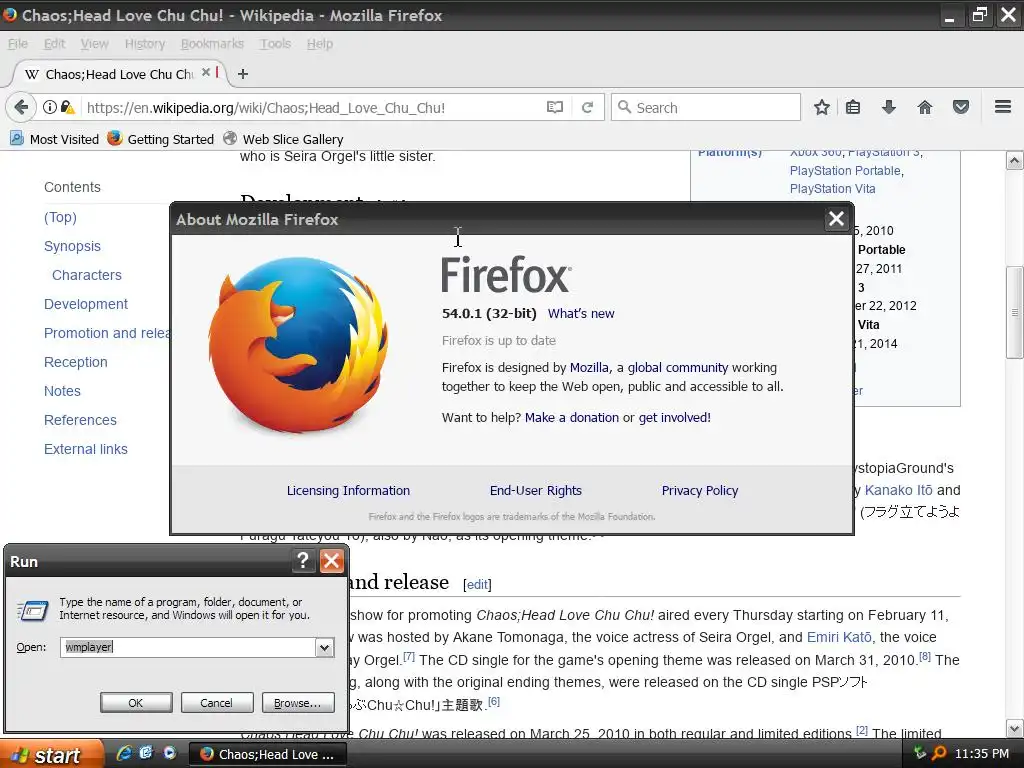Click the URL address bar
Screen dimensions: 1024x768
click(313, 108)
